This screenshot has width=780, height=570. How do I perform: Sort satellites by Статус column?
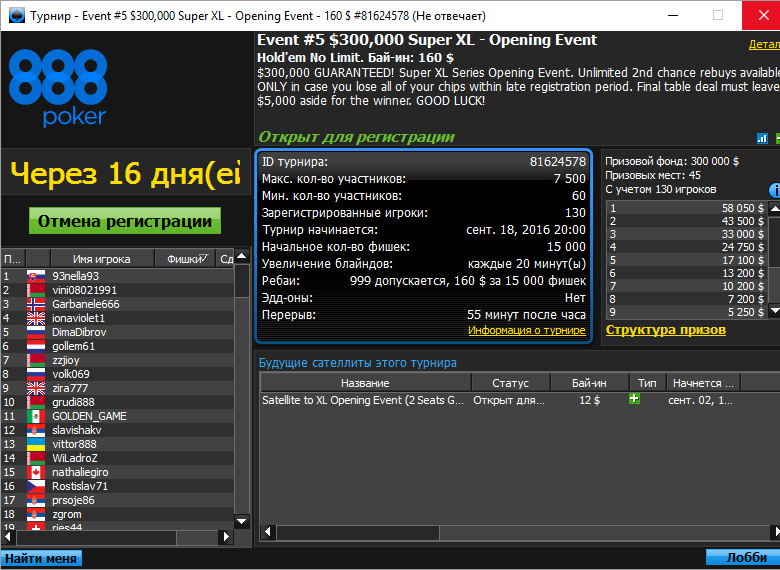click(x=510, y=383)
